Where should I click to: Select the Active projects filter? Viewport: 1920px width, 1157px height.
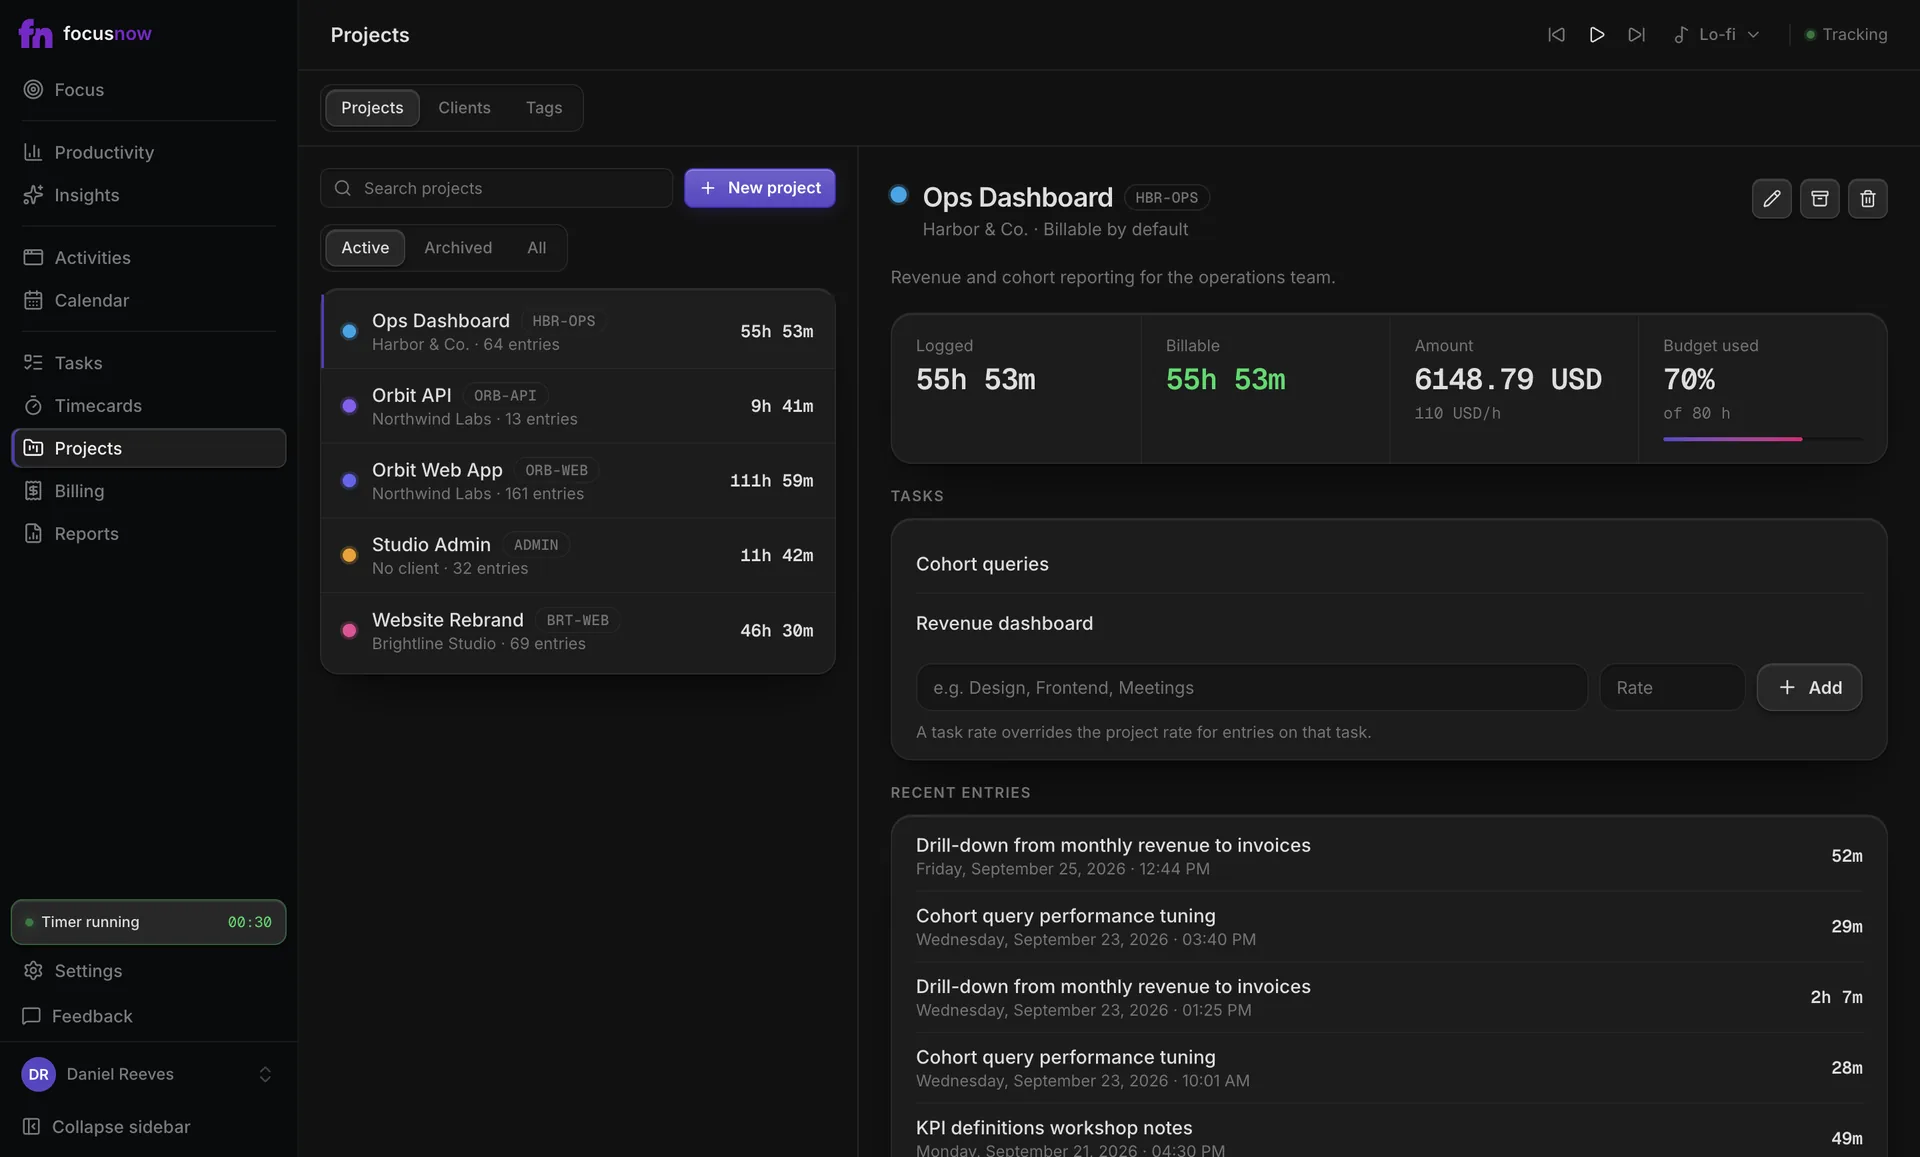(x=365, y=248)
